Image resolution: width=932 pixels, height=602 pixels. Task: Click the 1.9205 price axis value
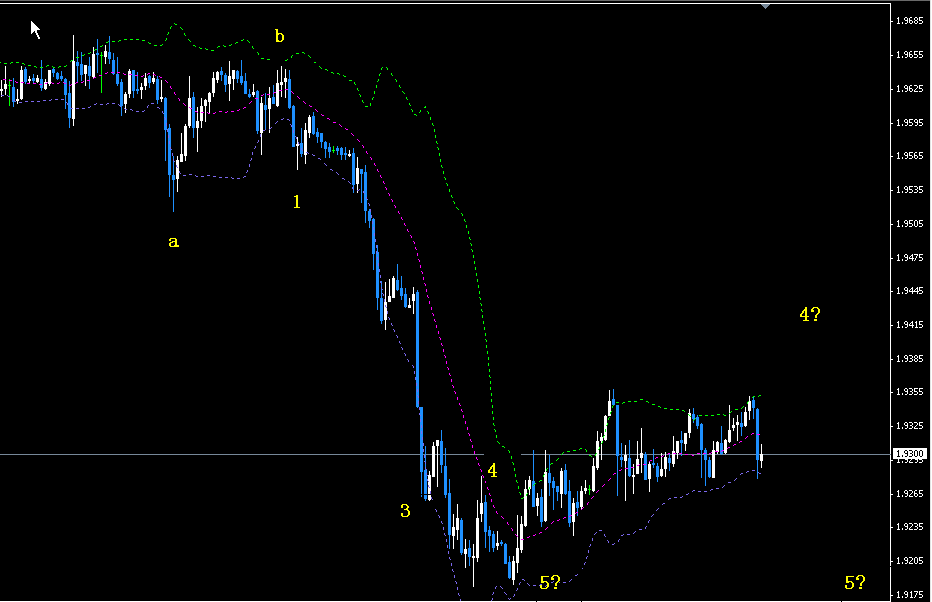[909, 560]
